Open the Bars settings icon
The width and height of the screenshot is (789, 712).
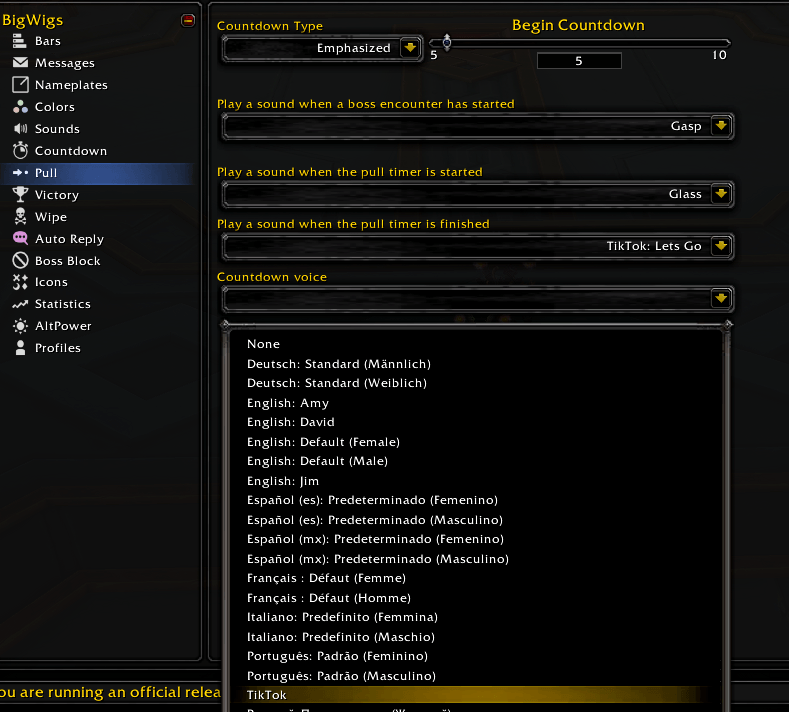click(20, 41)
